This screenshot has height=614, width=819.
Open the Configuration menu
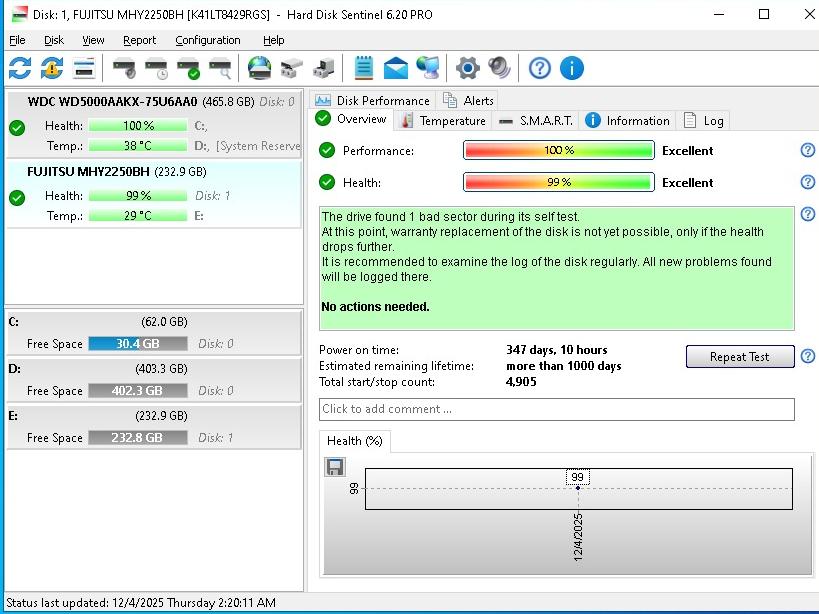coord(207,40)
